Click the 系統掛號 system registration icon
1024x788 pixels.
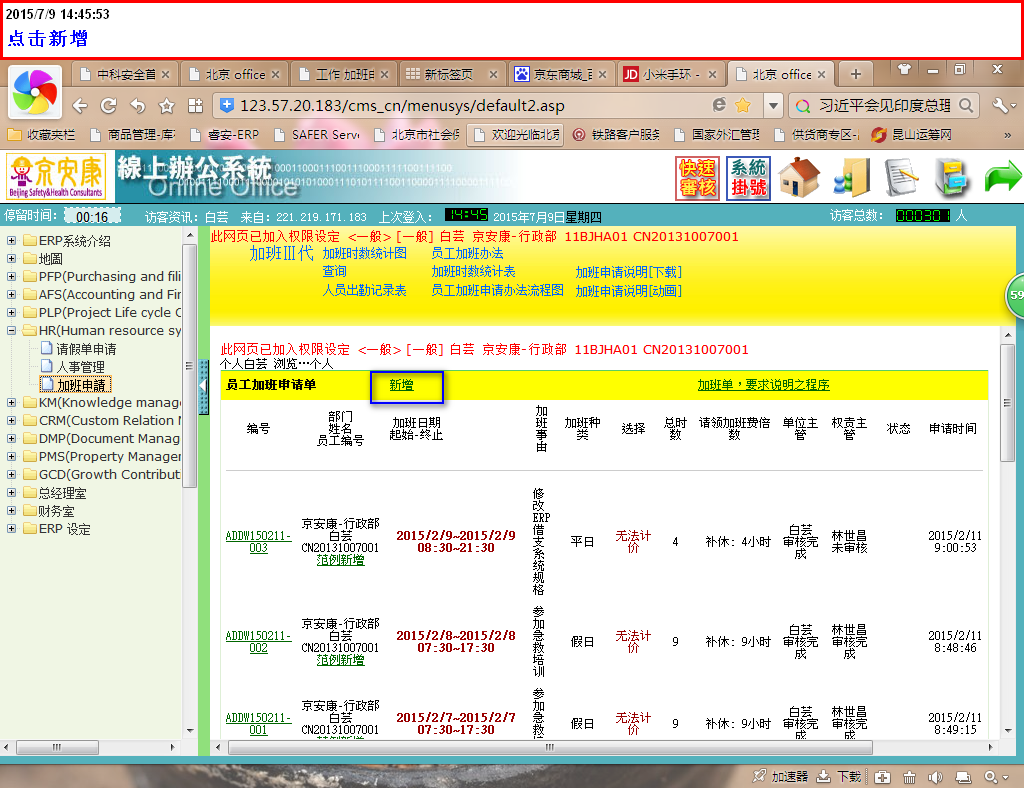pos(748,179)
